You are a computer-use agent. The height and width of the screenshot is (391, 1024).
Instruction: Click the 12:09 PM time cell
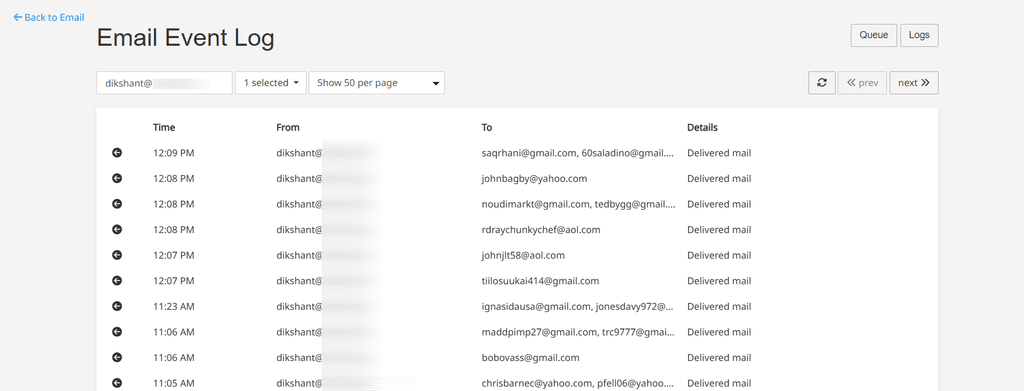(x=174, y=153)
